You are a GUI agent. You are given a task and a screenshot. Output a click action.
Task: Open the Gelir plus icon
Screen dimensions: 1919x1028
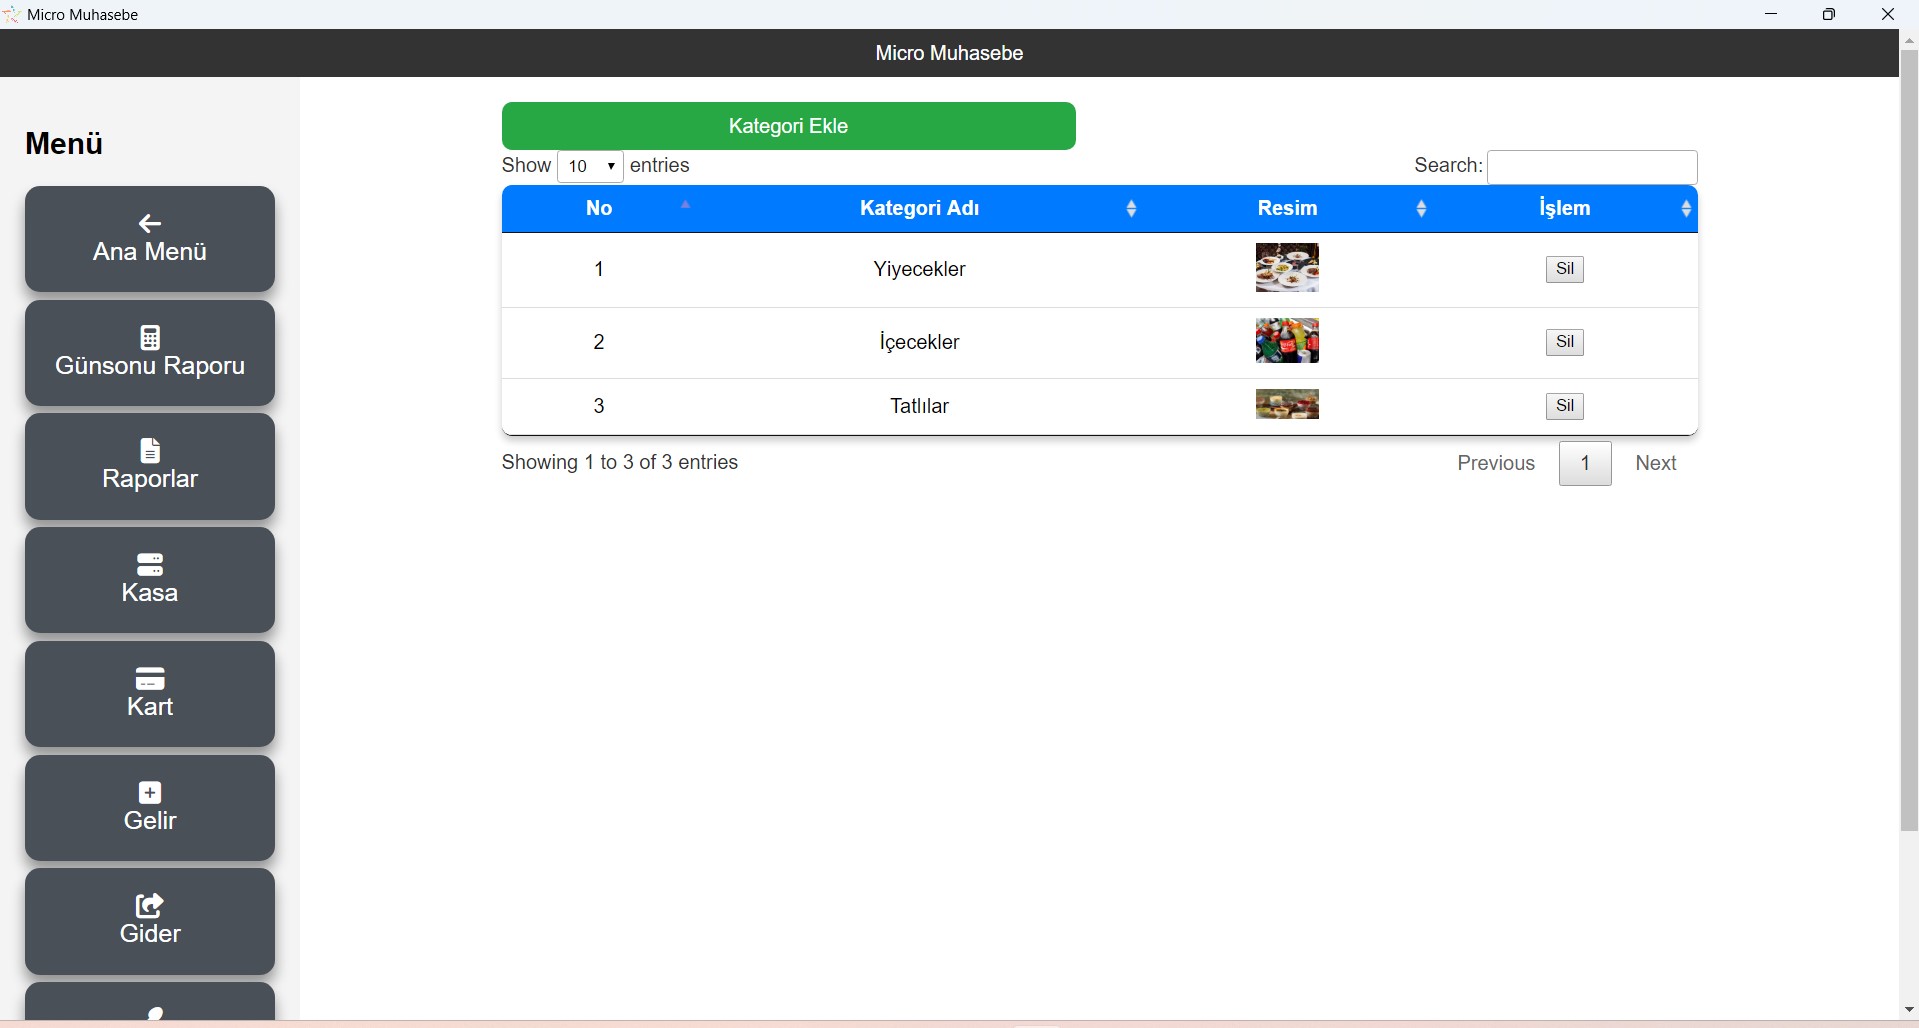tap(150, 793)
